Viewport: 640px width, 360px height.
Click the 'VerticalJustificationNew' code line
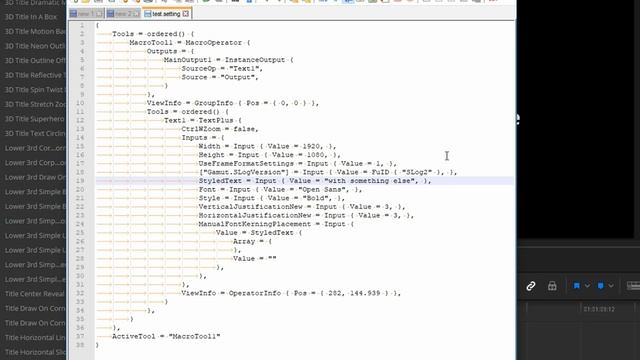click(301, 207)
